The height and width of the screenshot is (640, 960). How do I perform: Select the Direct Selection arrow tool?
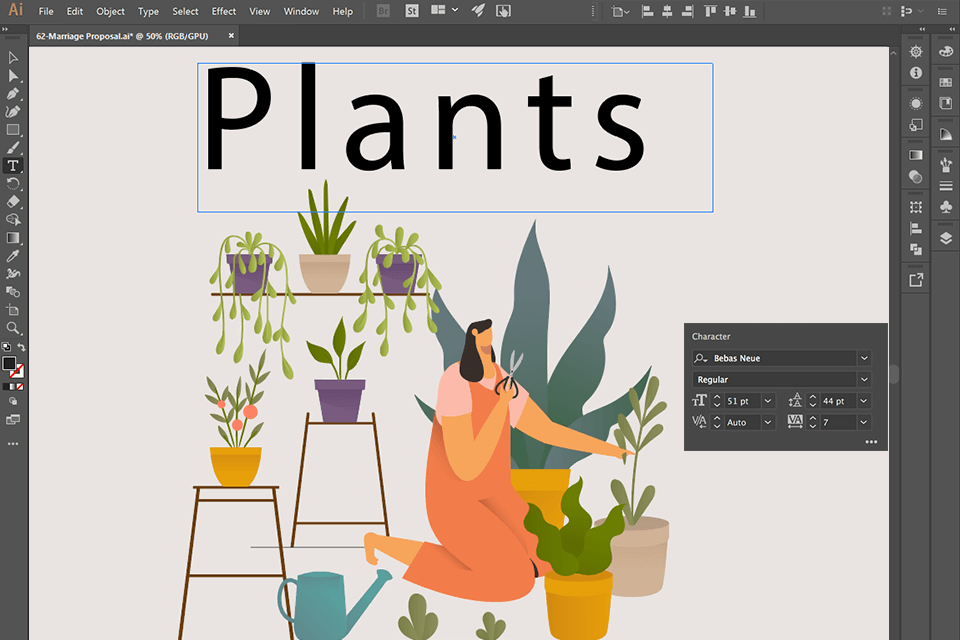coord(13,76)
